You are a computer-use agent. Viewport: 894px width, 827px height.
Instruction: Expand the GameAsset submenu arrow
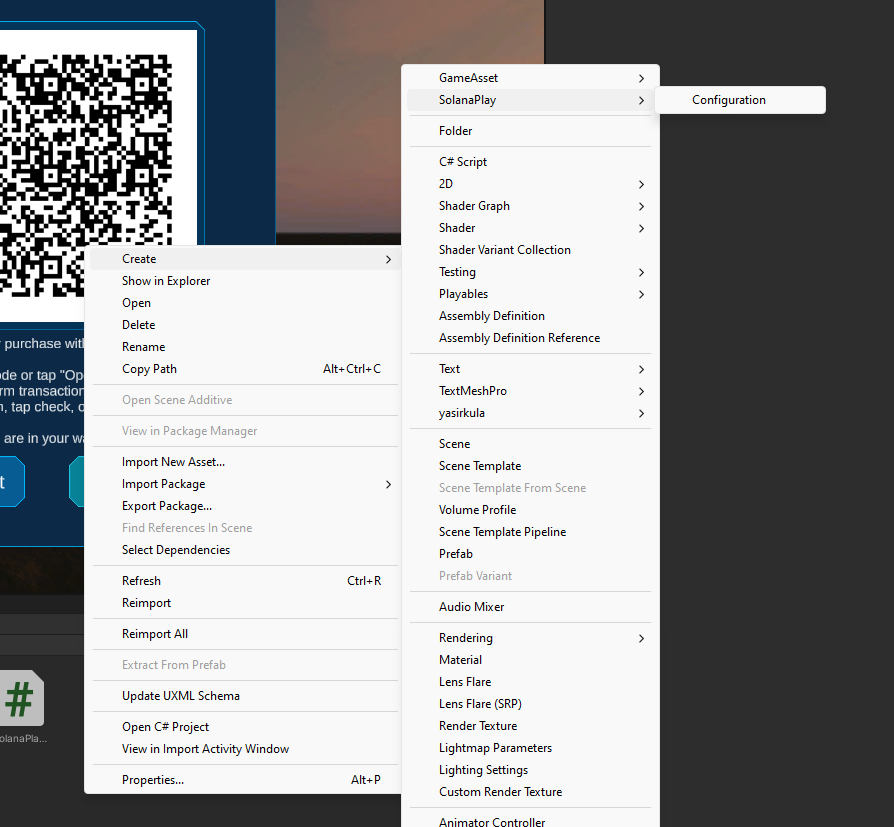pyautogui.click(x=641, y=78)
